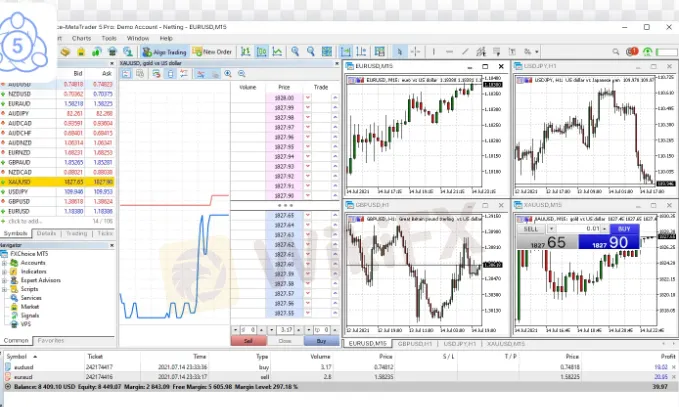Draw a vertical line object

pyautogui.click(x=433, y=52)
